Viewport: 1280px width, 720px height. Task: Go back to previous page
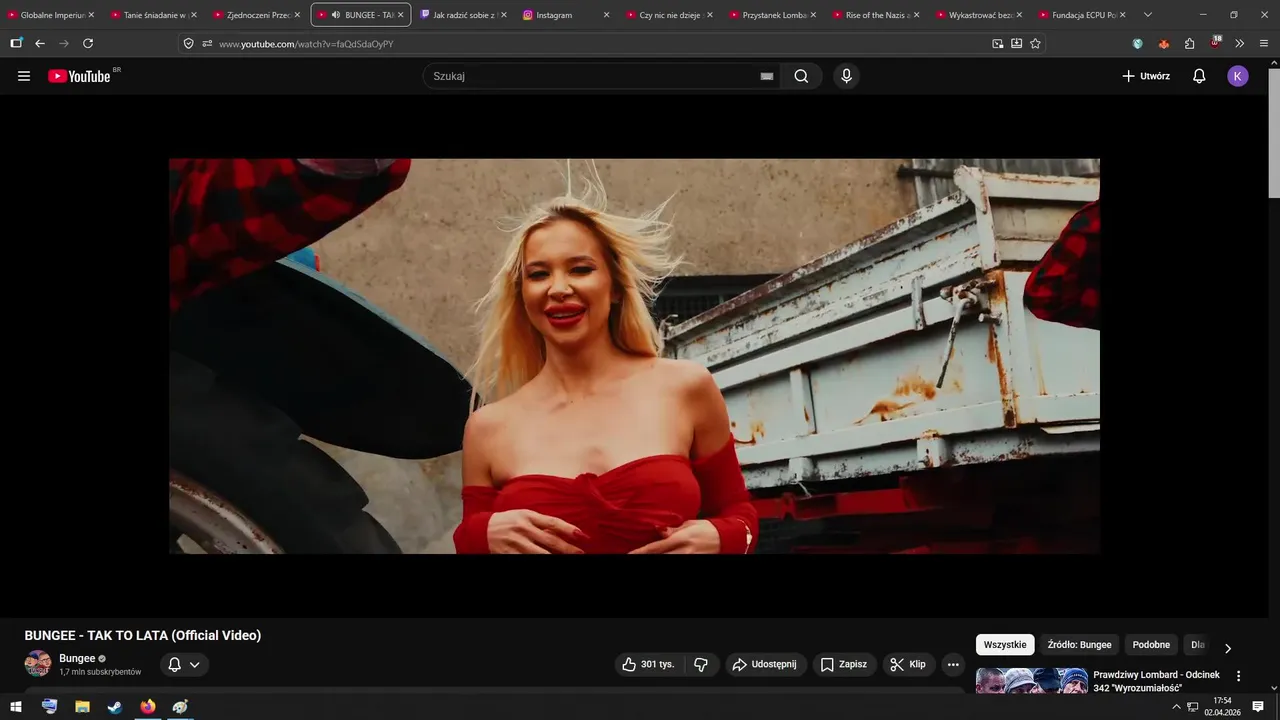pos(40,44)
